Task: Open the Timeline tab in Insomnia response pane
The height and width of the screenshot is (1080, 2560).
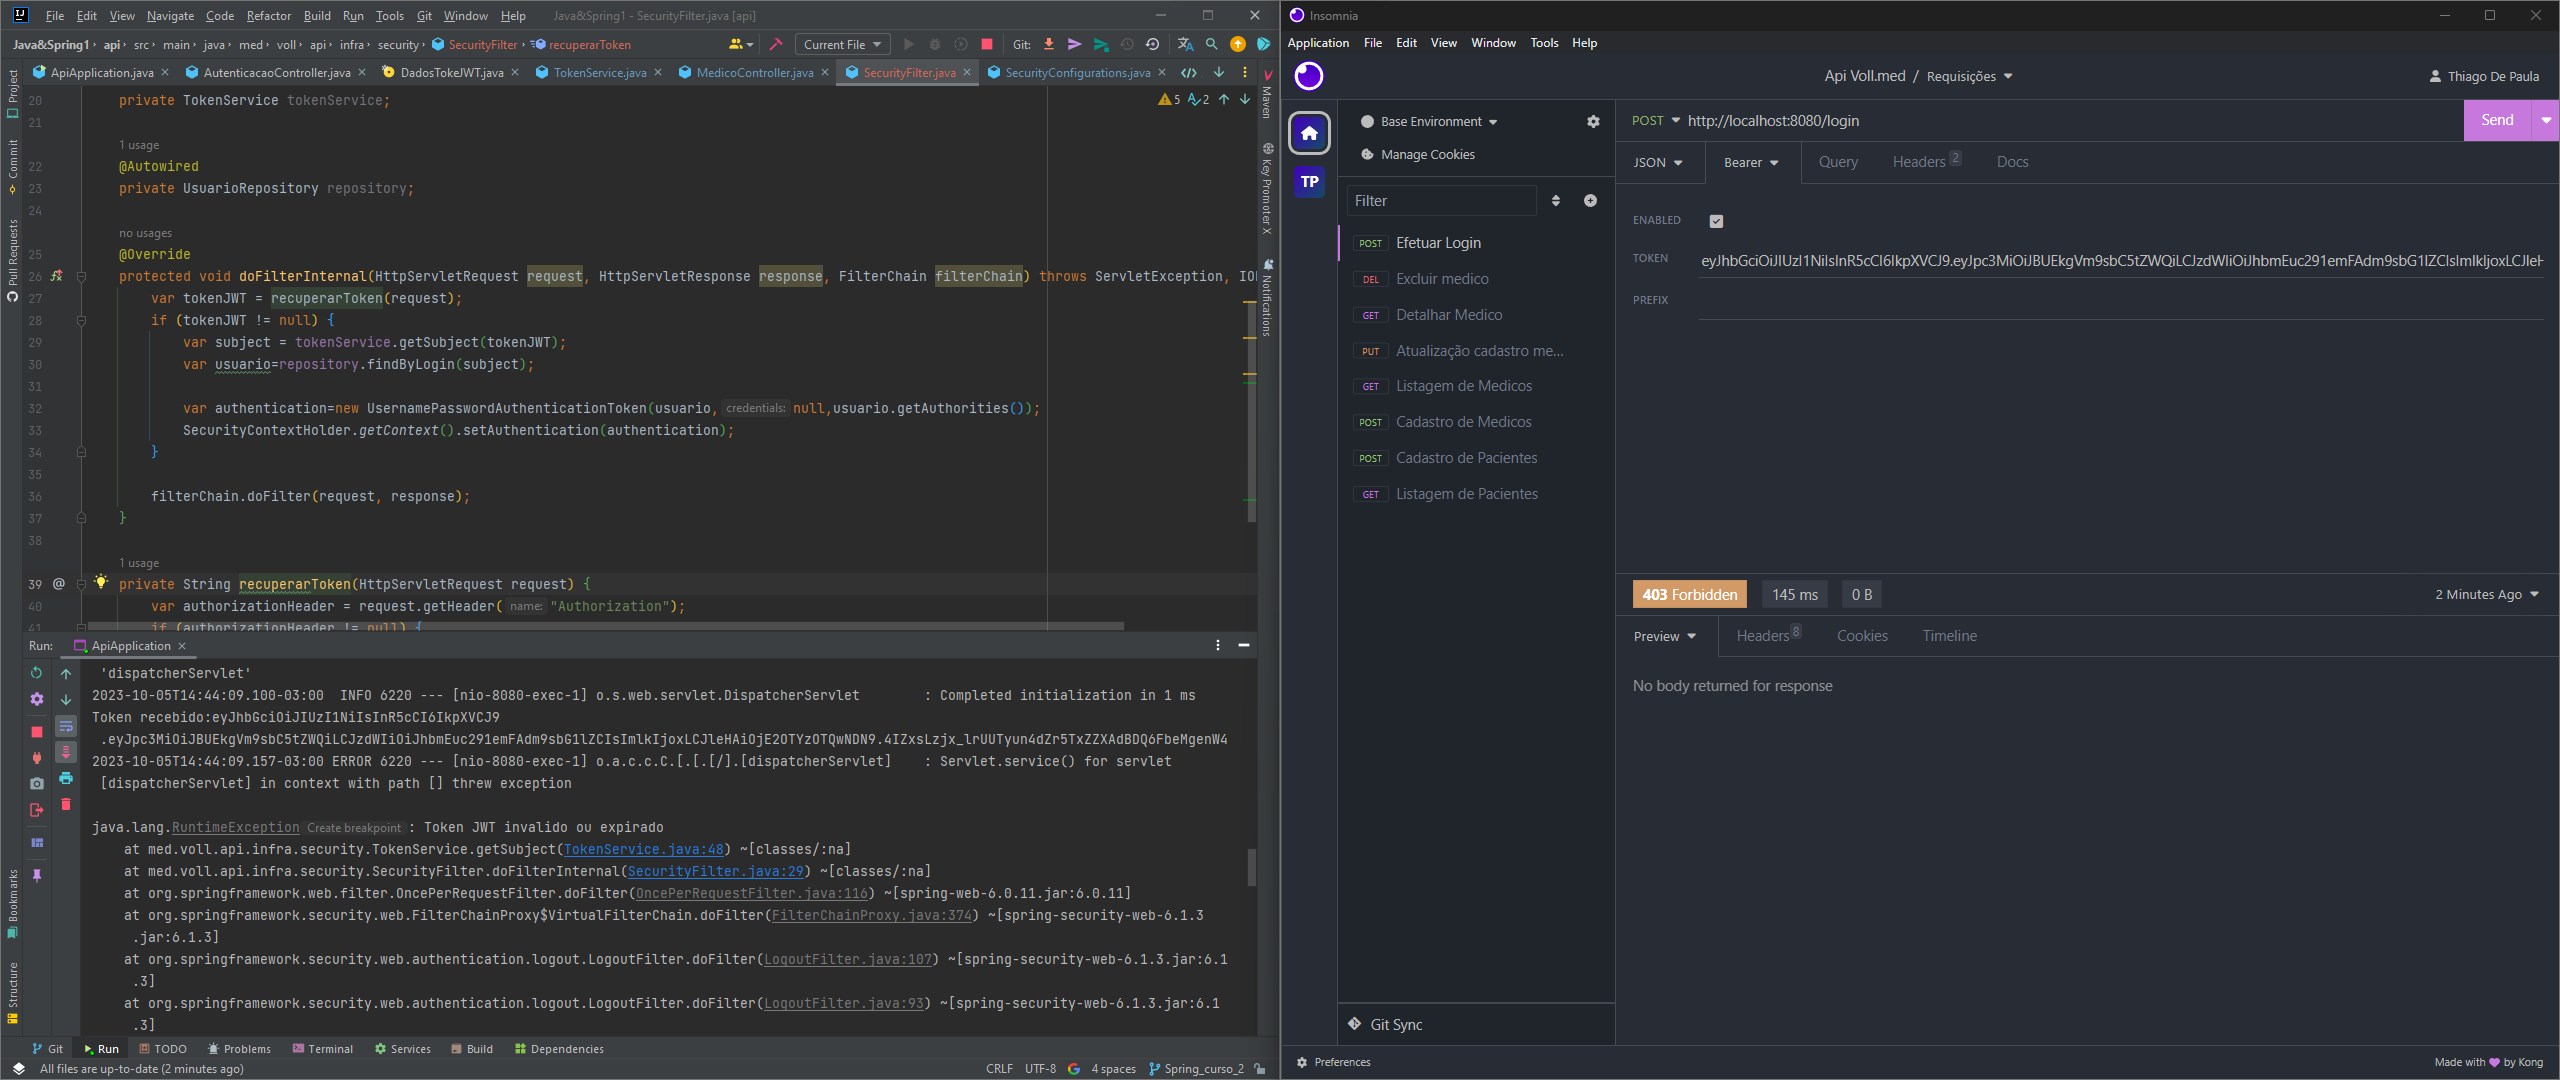Action: [1949, 636]
